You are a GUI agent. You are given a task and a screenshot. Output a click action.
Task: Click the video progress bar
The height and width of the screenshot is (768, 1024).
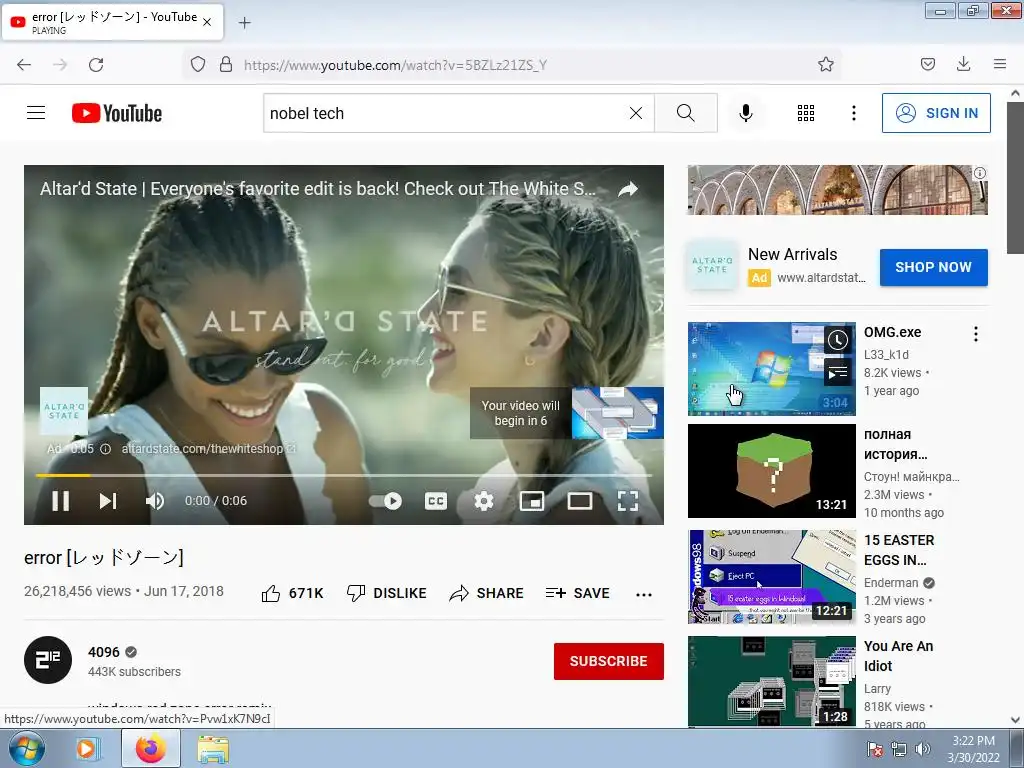pos(344,475)
